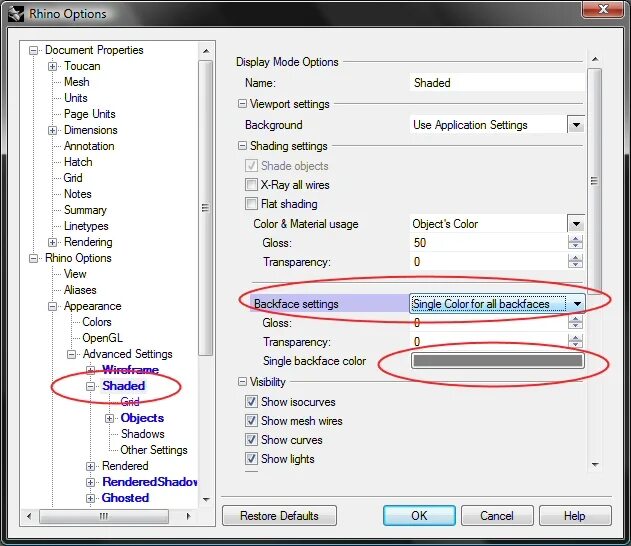Close the Rhino Options dialog
The height and width of the screenshot is (546, 631).
click(603, 9)
